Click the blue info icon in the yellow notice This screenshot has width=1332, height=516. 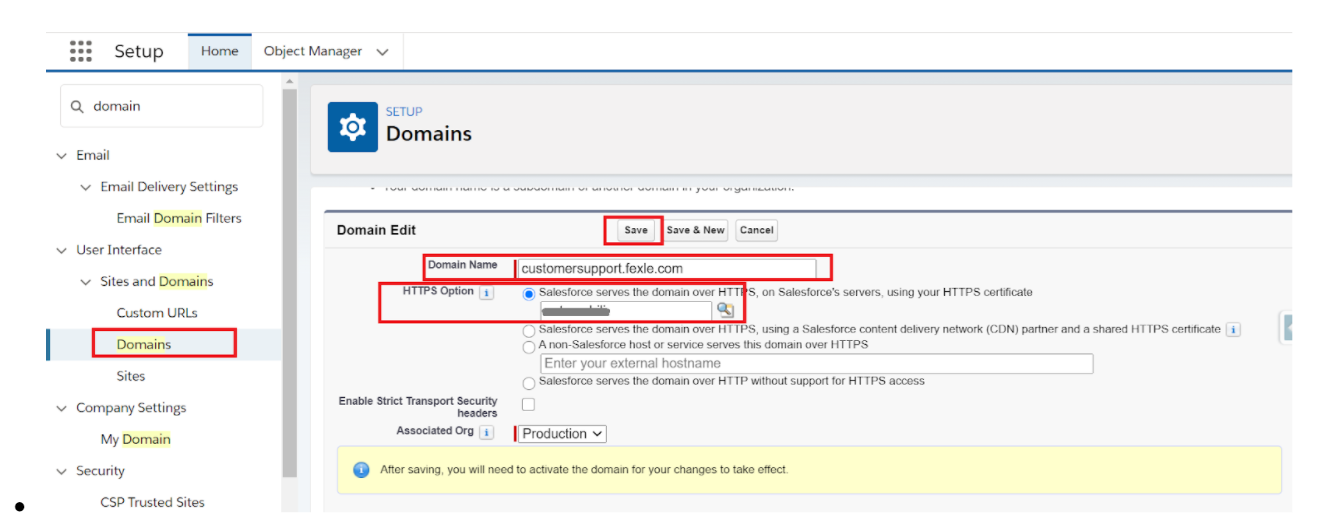(361, 469)
